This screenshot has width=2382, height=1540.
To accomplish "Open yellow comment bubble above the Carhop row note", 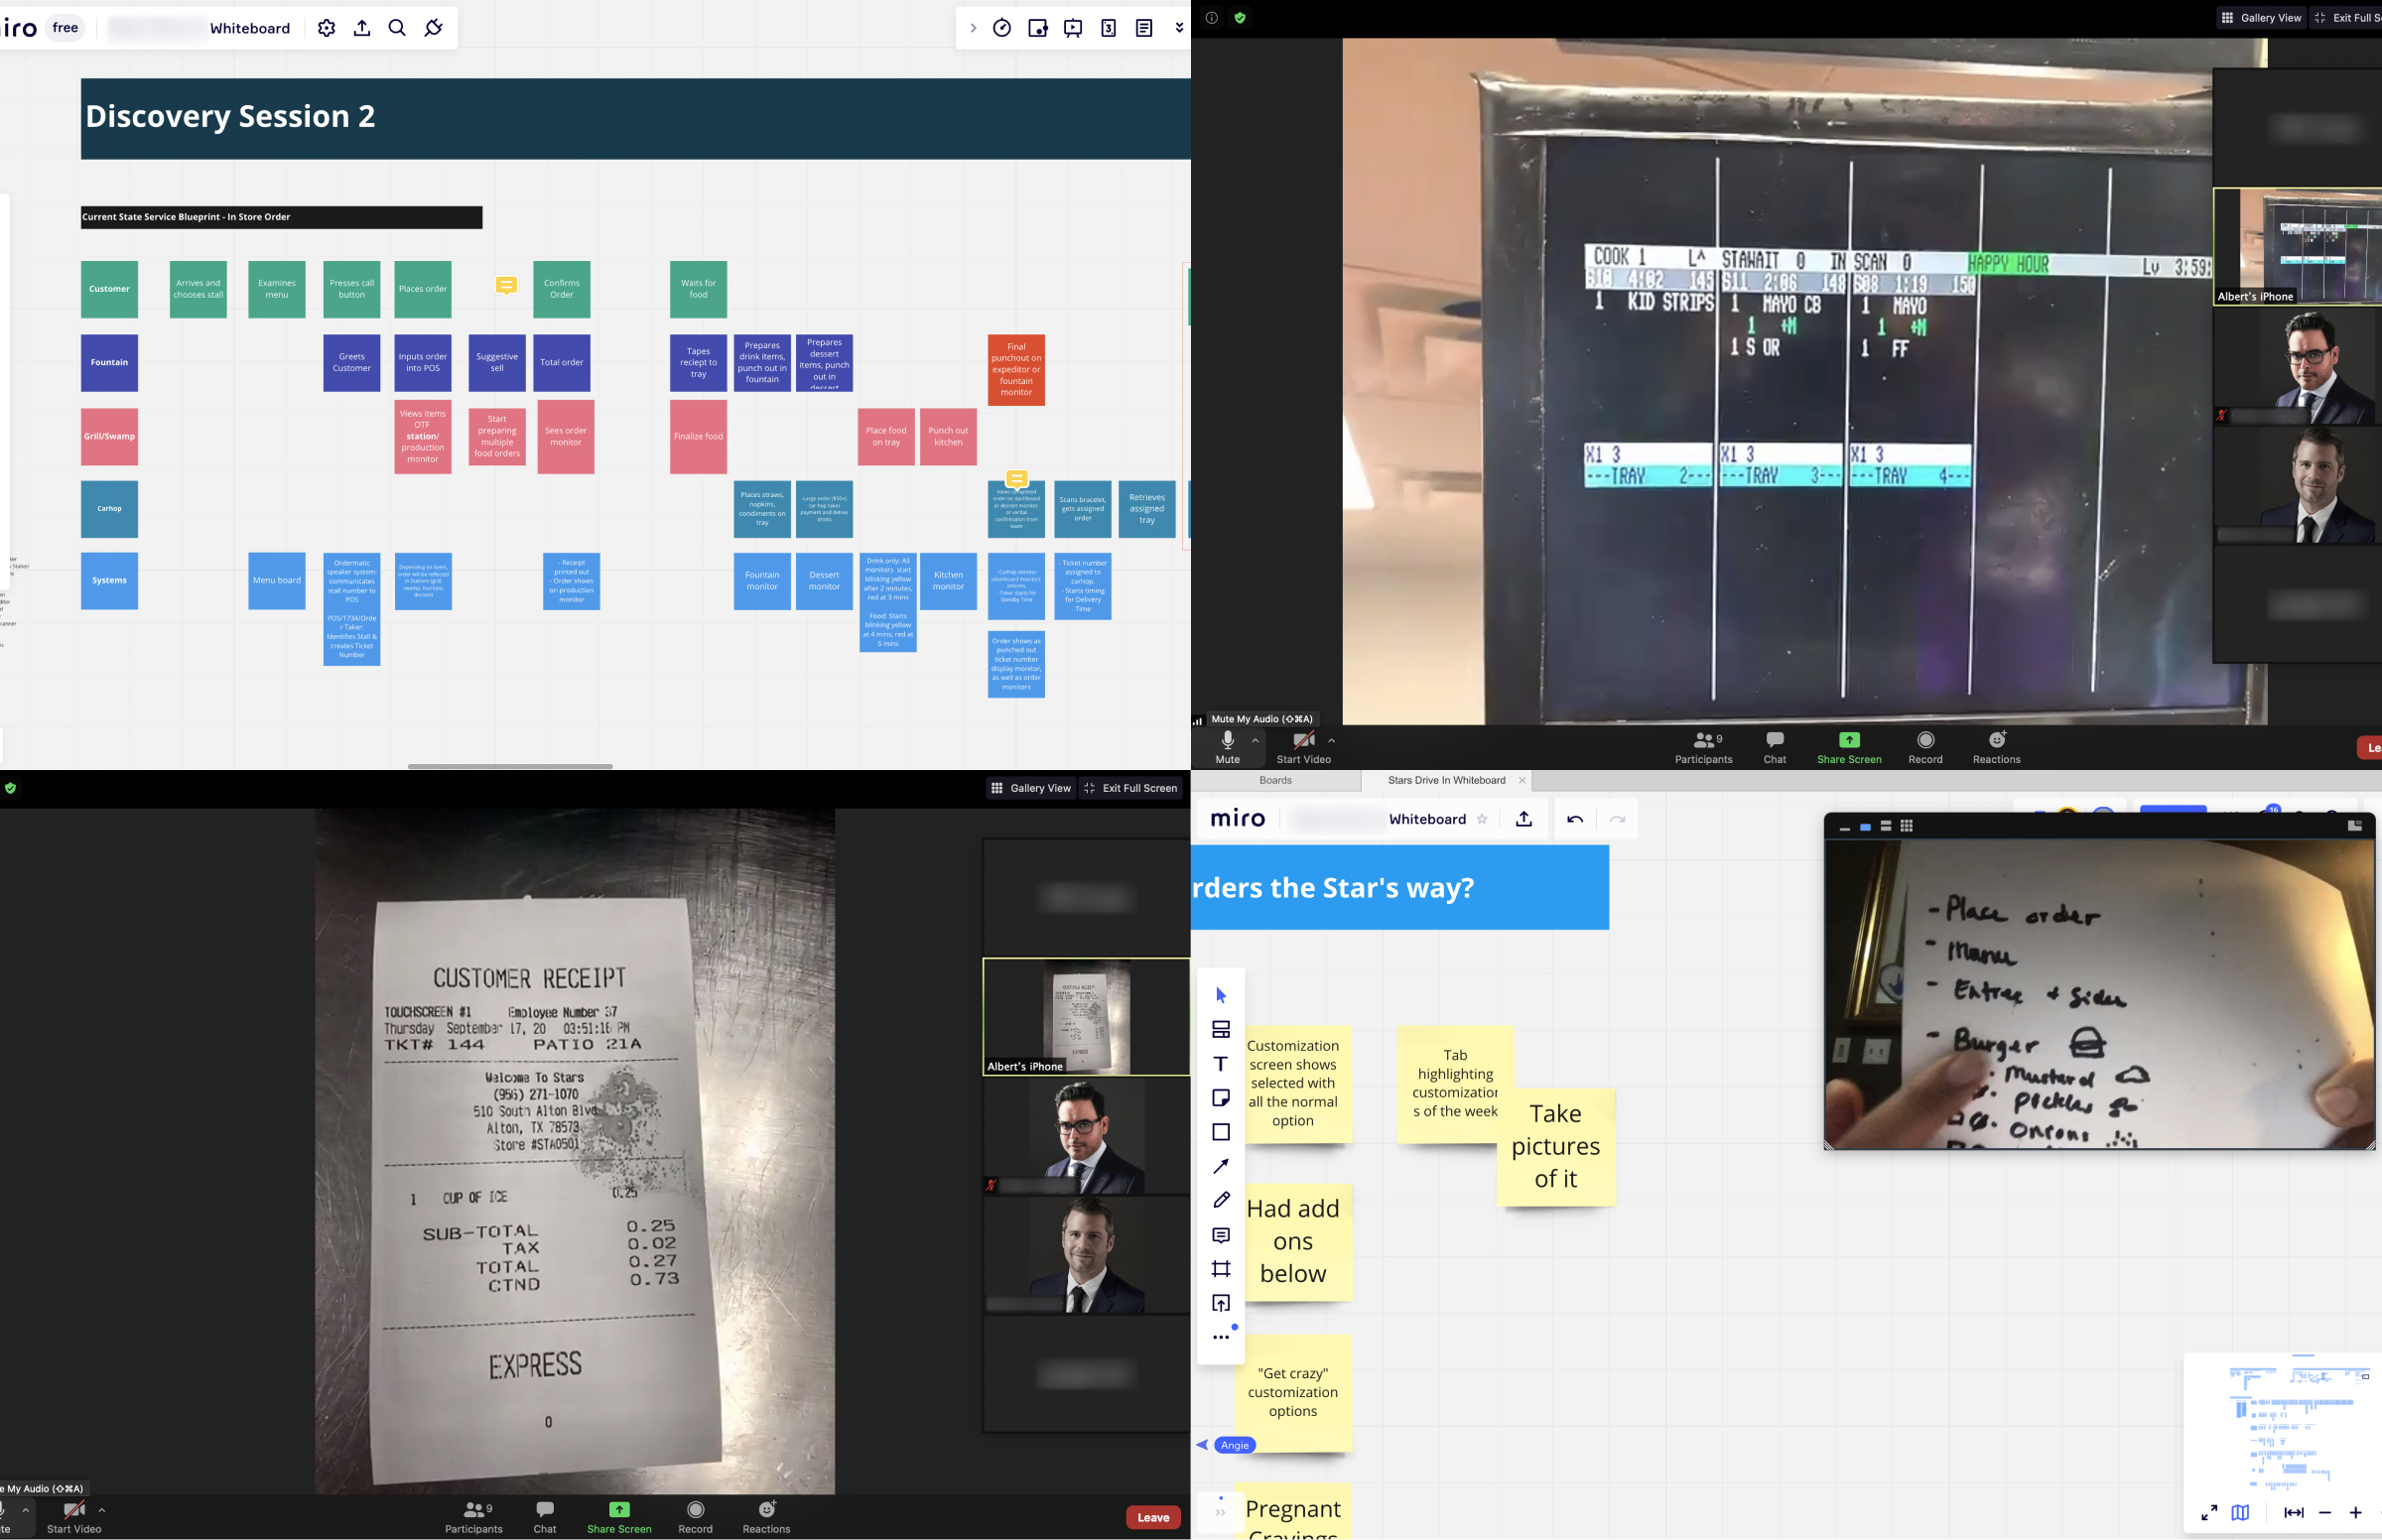I will [1017, 480].
